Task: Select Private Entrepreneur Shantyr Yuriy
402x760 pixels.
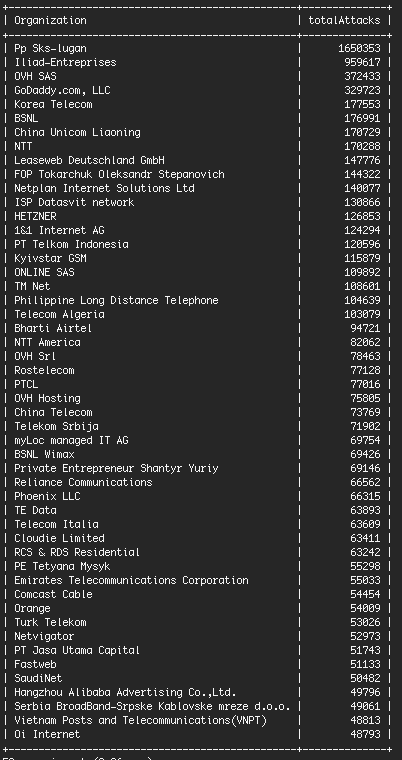Action: coord(116,469)
